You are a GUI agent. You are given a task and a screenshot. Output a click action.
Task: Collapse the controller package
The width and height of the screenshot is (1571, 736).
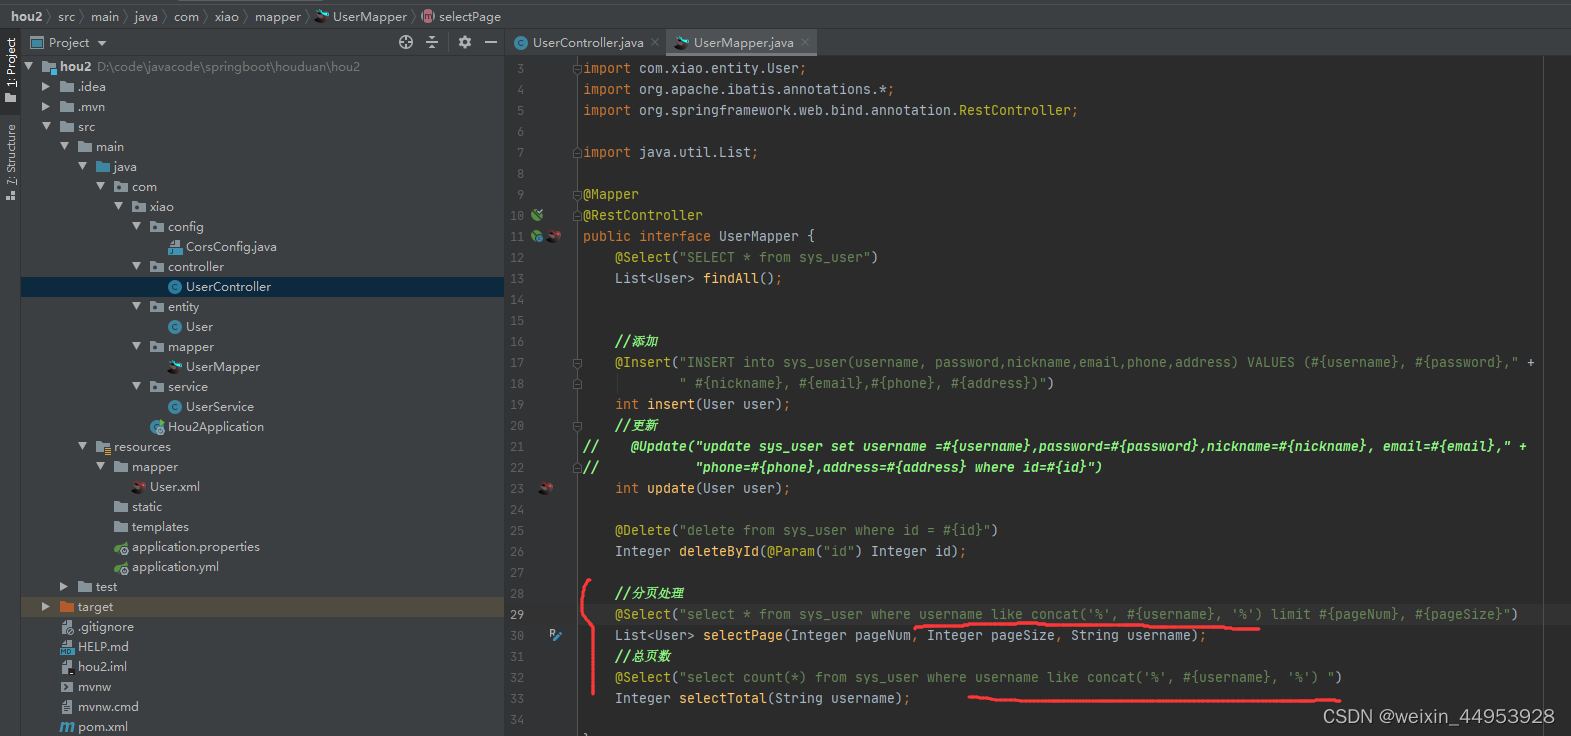(136, 266)
